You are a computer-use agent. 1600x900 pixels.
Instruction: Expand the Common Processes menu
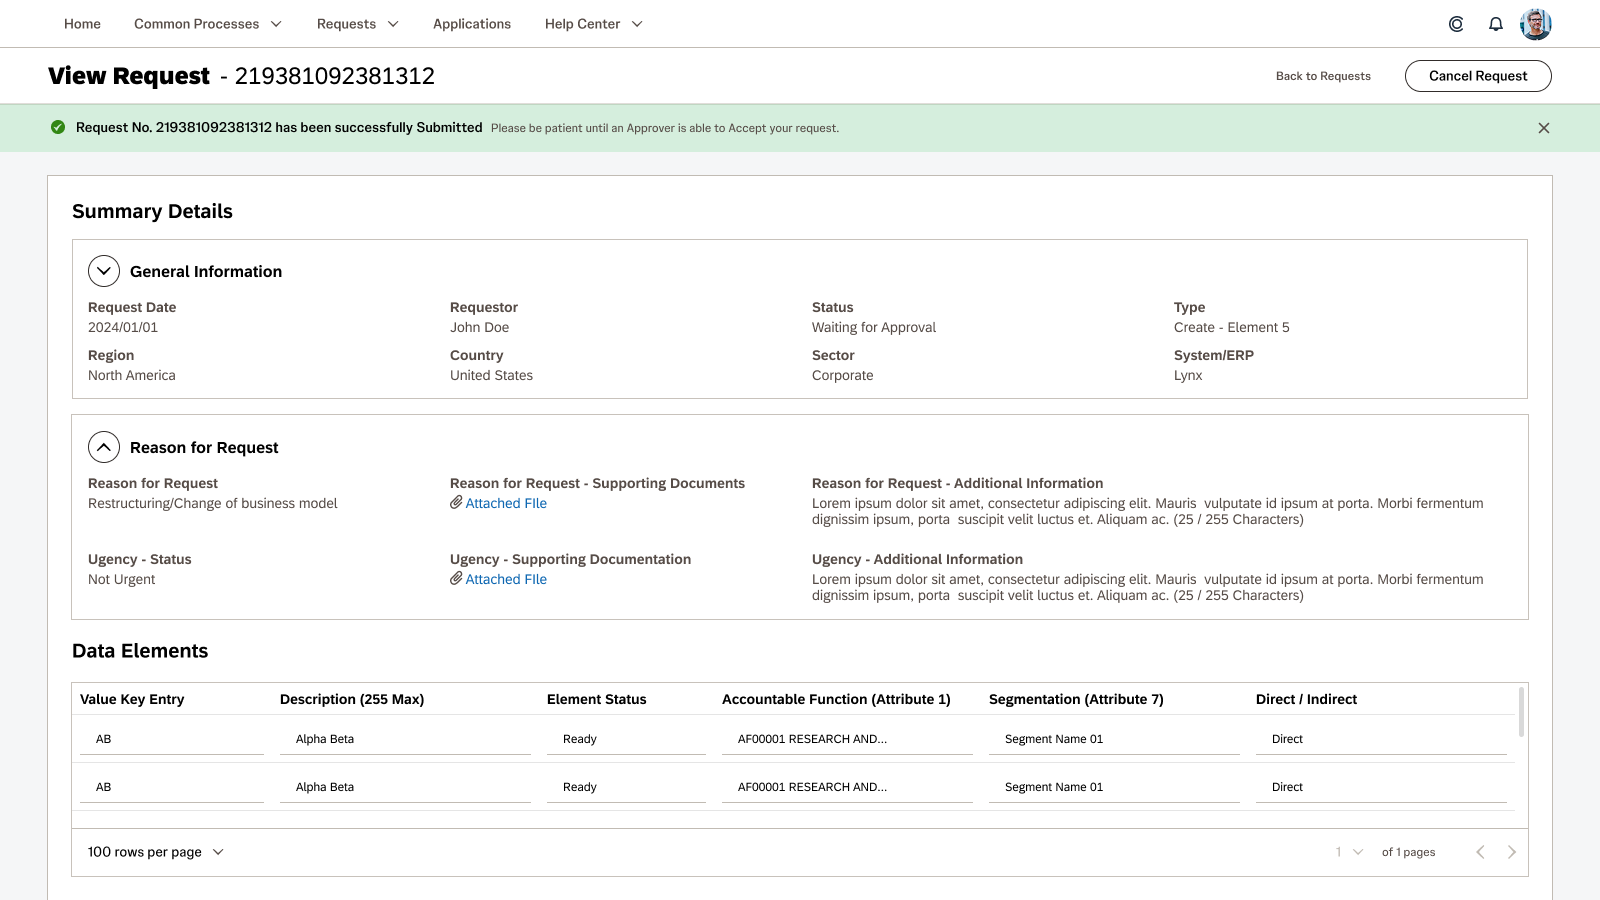pos(208,24)
